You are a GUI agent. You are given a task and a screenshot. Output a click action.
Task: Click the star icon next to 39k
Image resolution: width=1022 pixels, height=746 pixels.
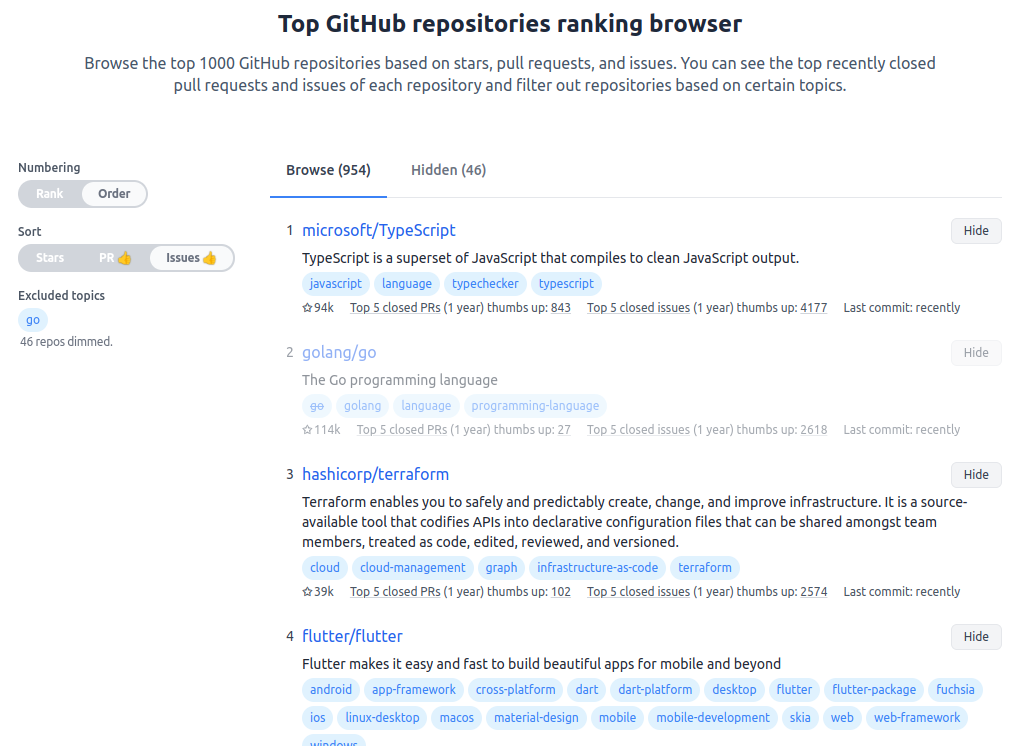click(x=308, y=592)
